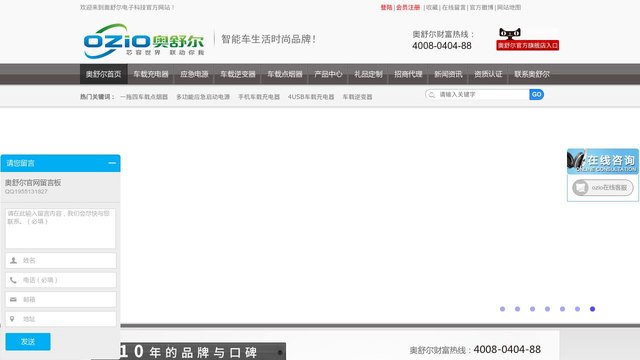Go to 奥舒尔首页 nav tab
This screenshot has height=360, width=640.
pos(103,74)
